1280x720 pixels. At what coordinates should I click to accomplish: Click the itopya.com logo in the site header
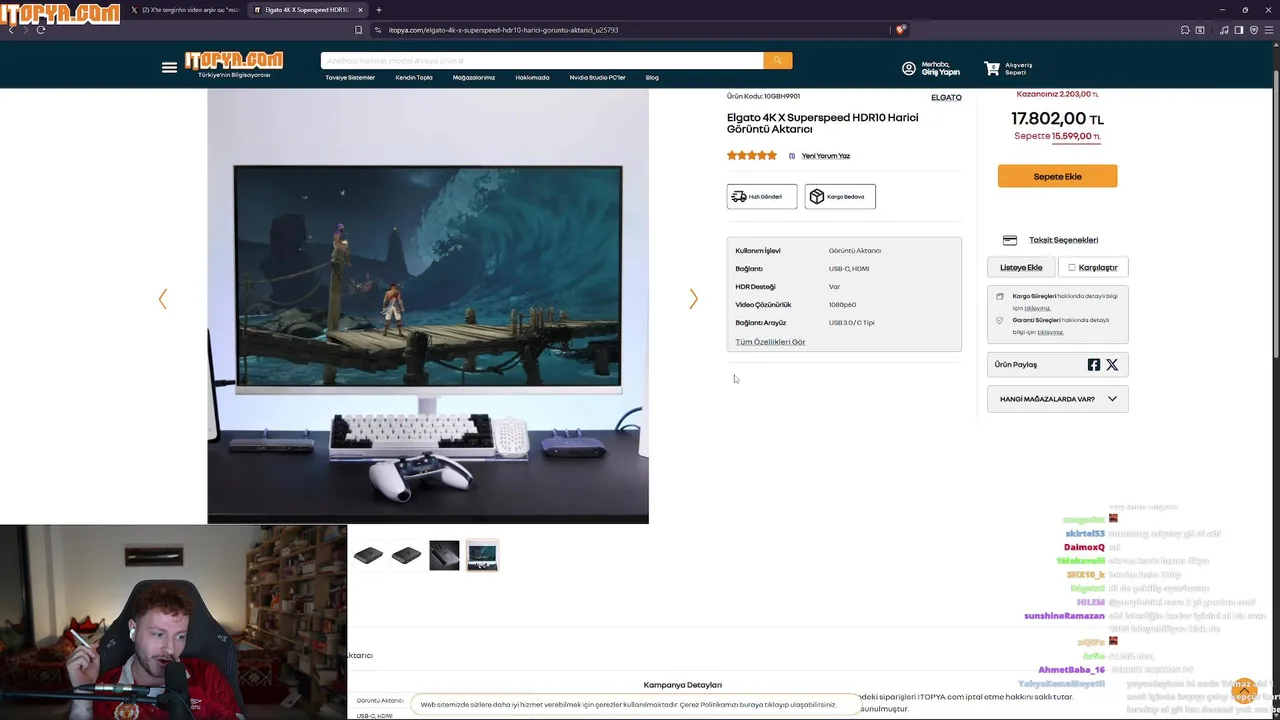pos(233,61)
